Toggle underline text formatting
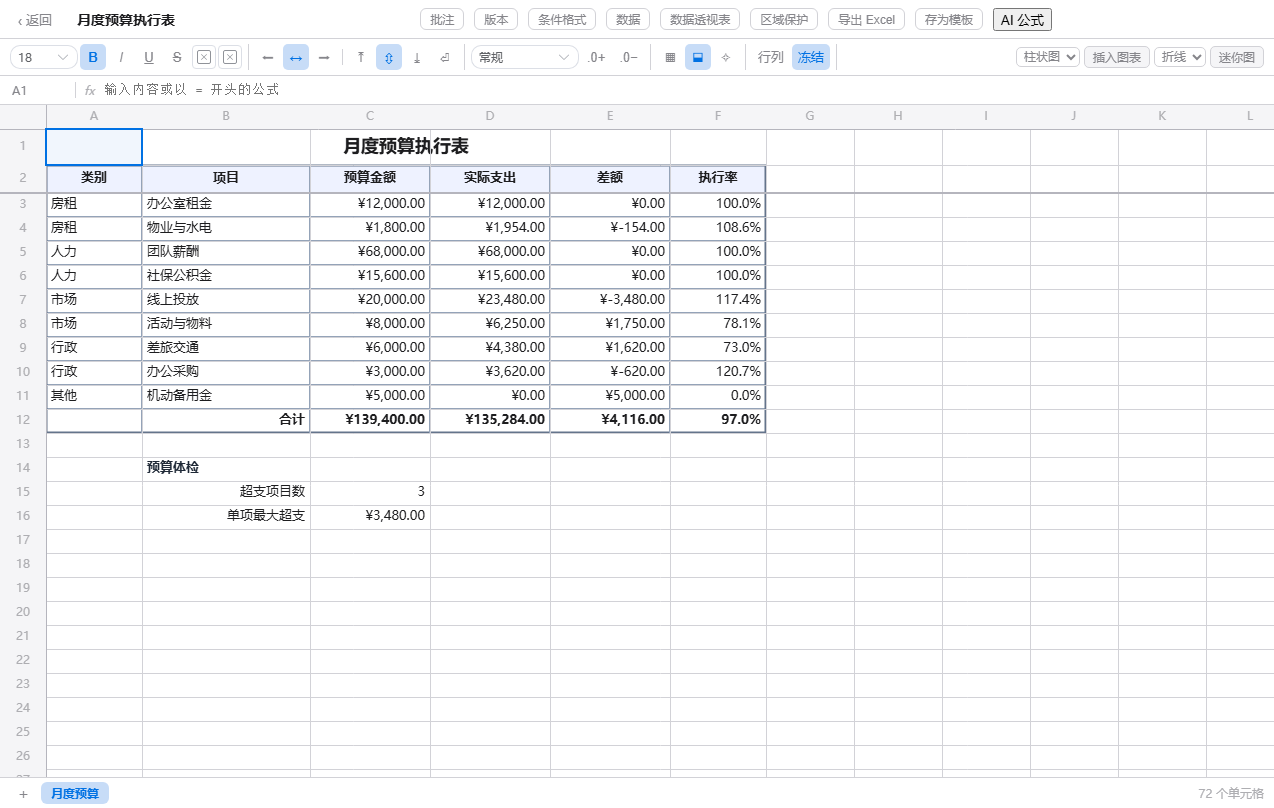 (x=149, y=57)
